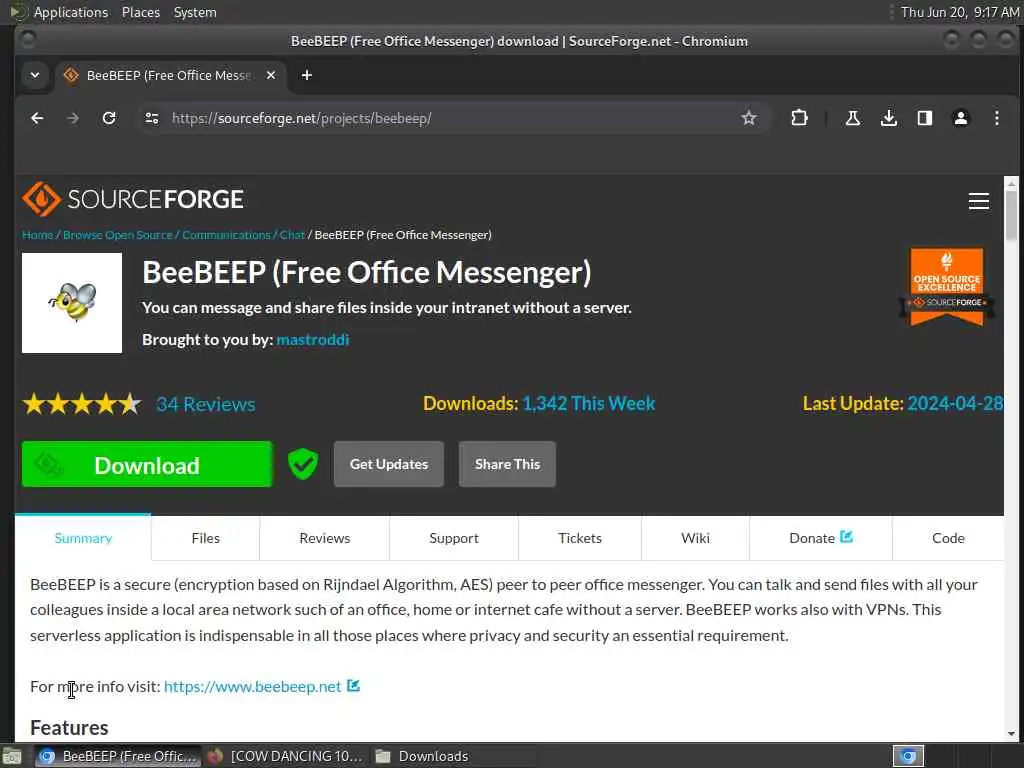Viewport: 1024px width, 768px height.
Task: Switch to Downloads taskbar window
Action: 453,756
